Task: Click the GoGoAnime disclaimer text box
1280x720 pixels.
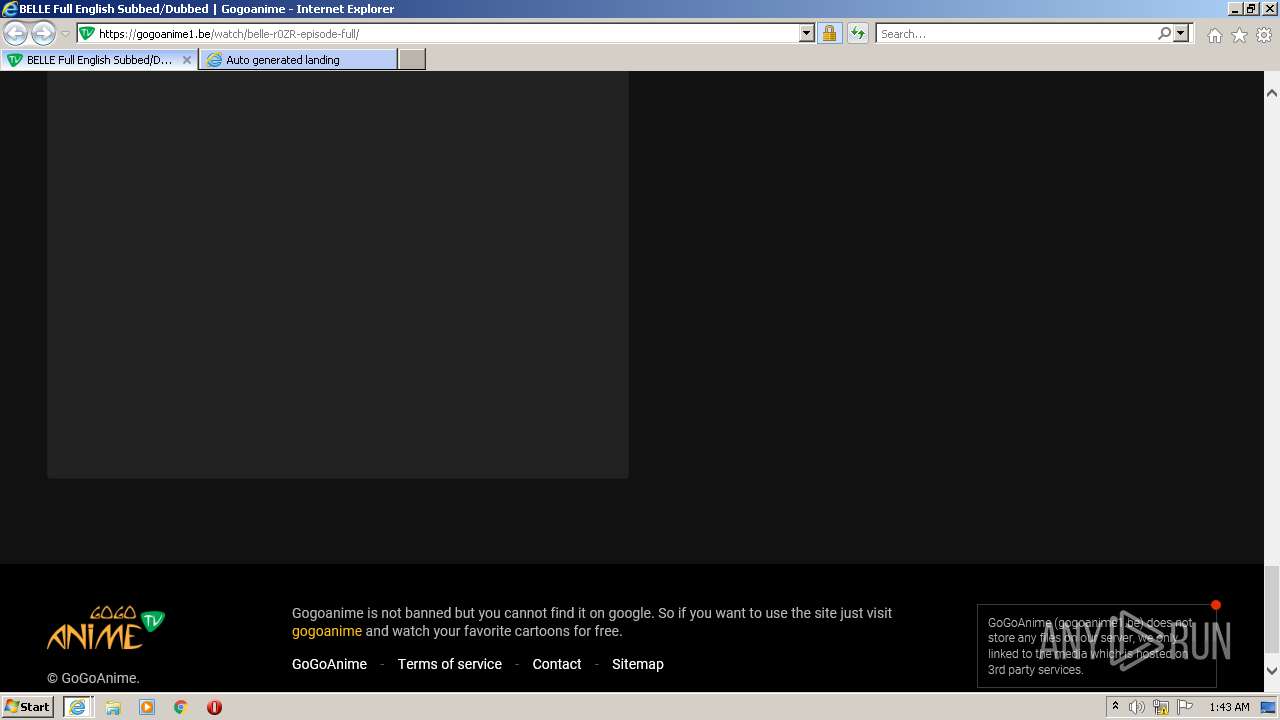Action: [x=1097, y=646]
